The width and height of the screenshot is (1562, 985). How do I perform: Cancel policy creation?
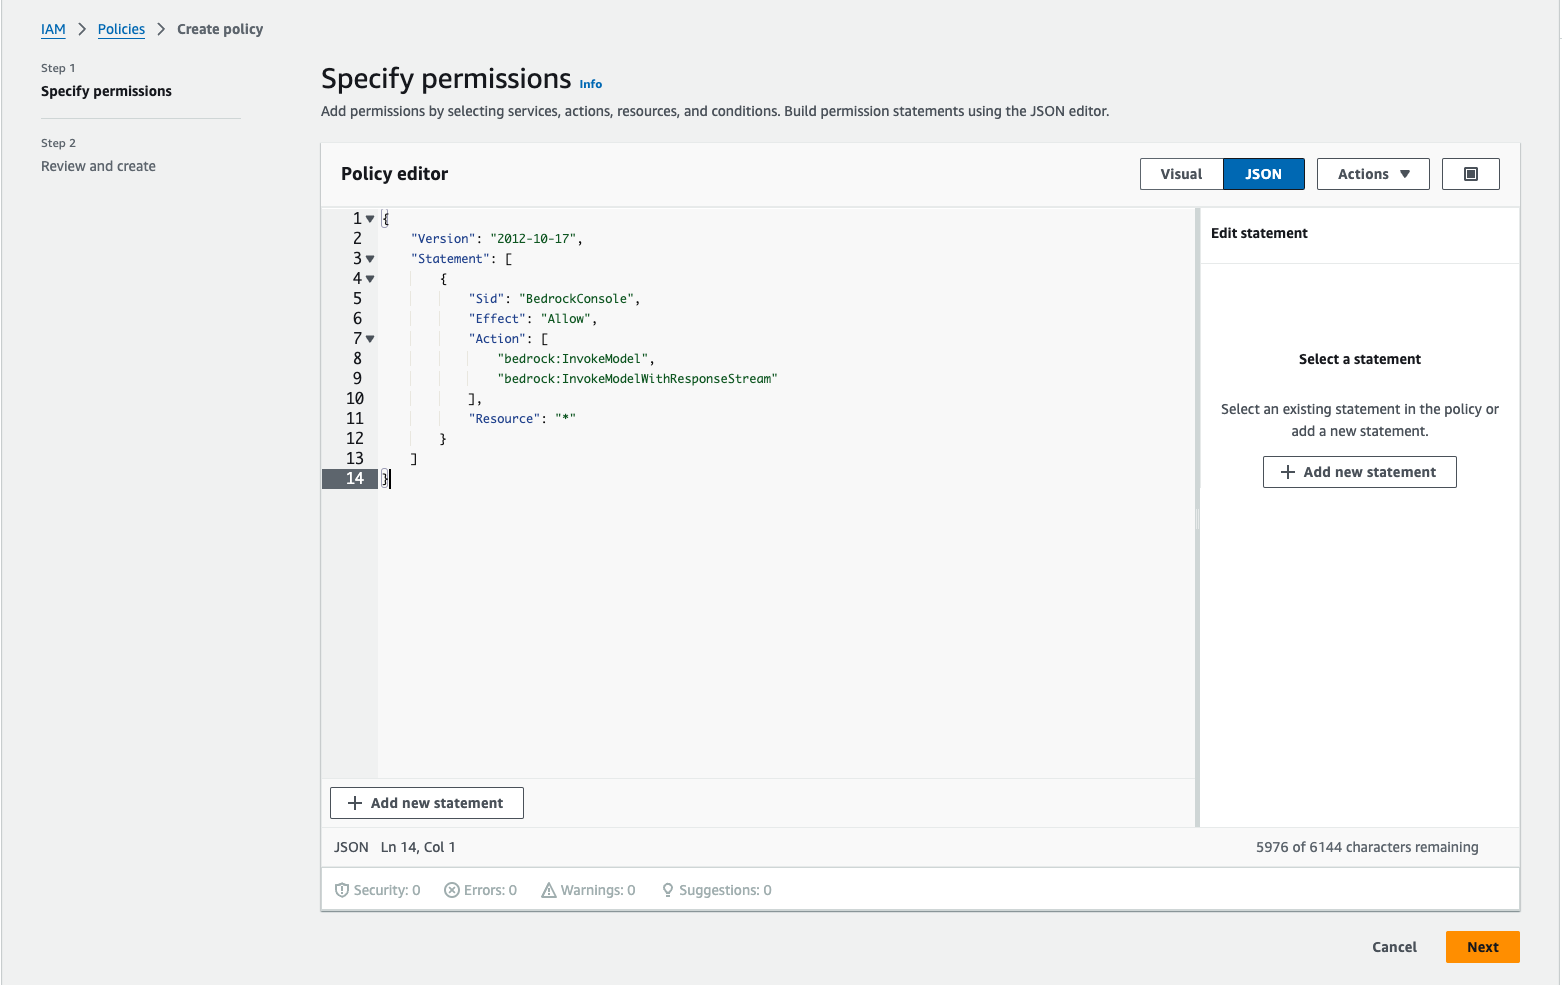click(1394, 947)
